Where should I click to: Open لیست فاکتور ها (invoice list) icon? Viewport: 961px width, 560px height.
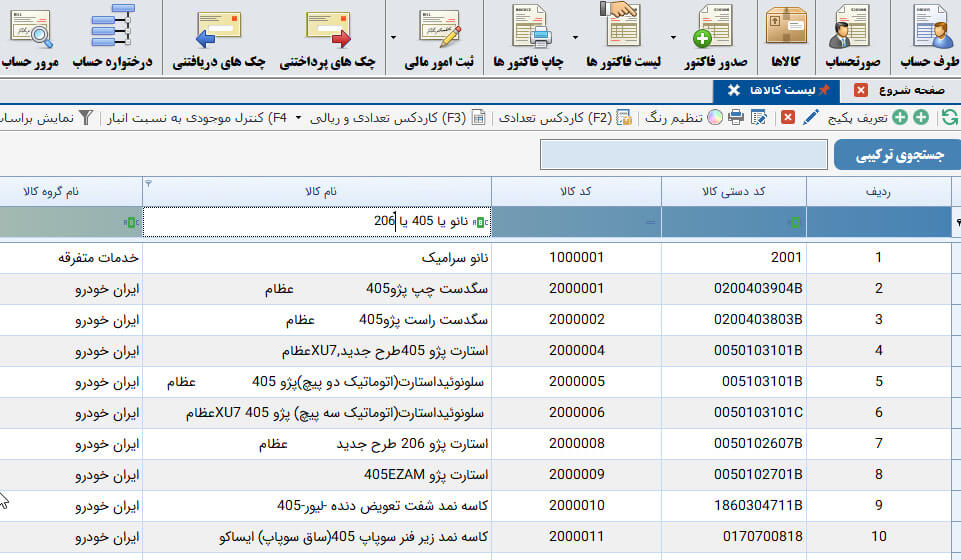click(x=620, y=25)
